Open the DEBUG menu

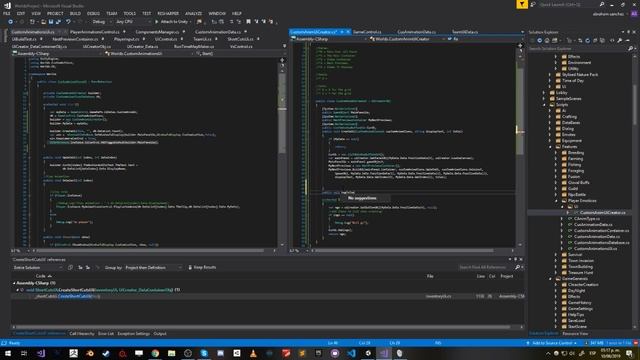(x=93, y=13)
